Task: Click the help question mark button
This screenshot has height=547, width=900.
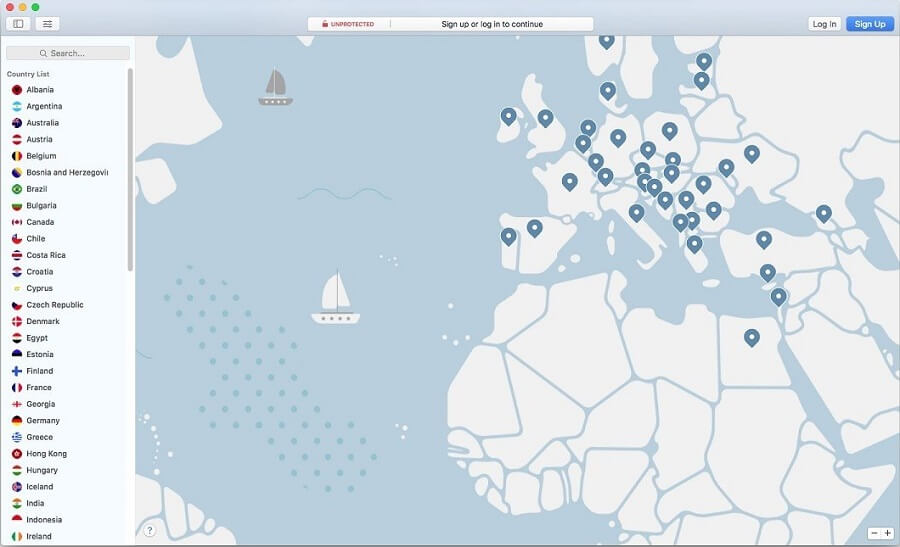Action: 149,530
